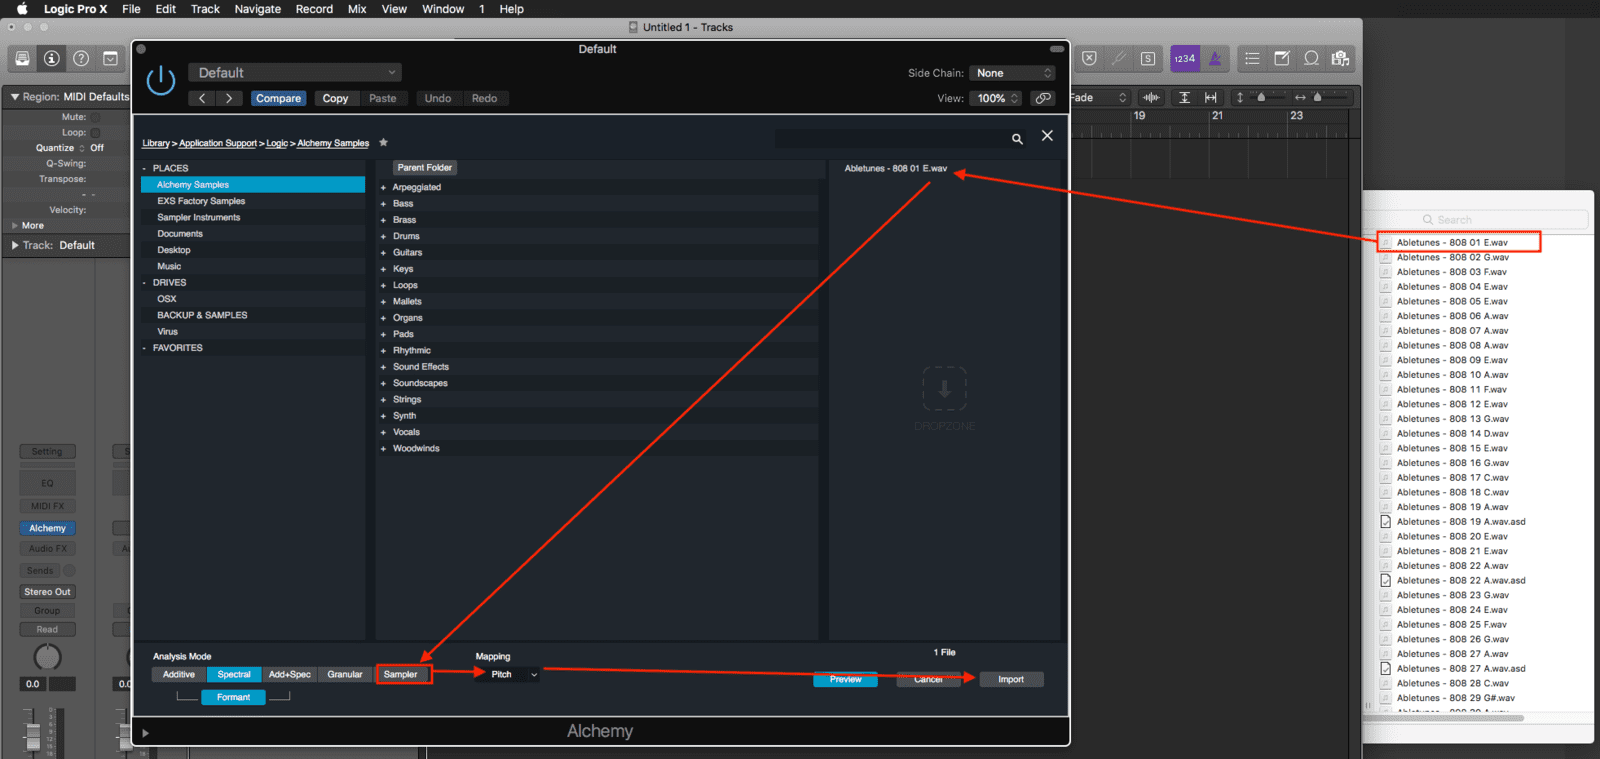Open the Mix menu in the menu bar
Screen dimensions: 1600x759
pyautogui.click(x=357, y=9)
